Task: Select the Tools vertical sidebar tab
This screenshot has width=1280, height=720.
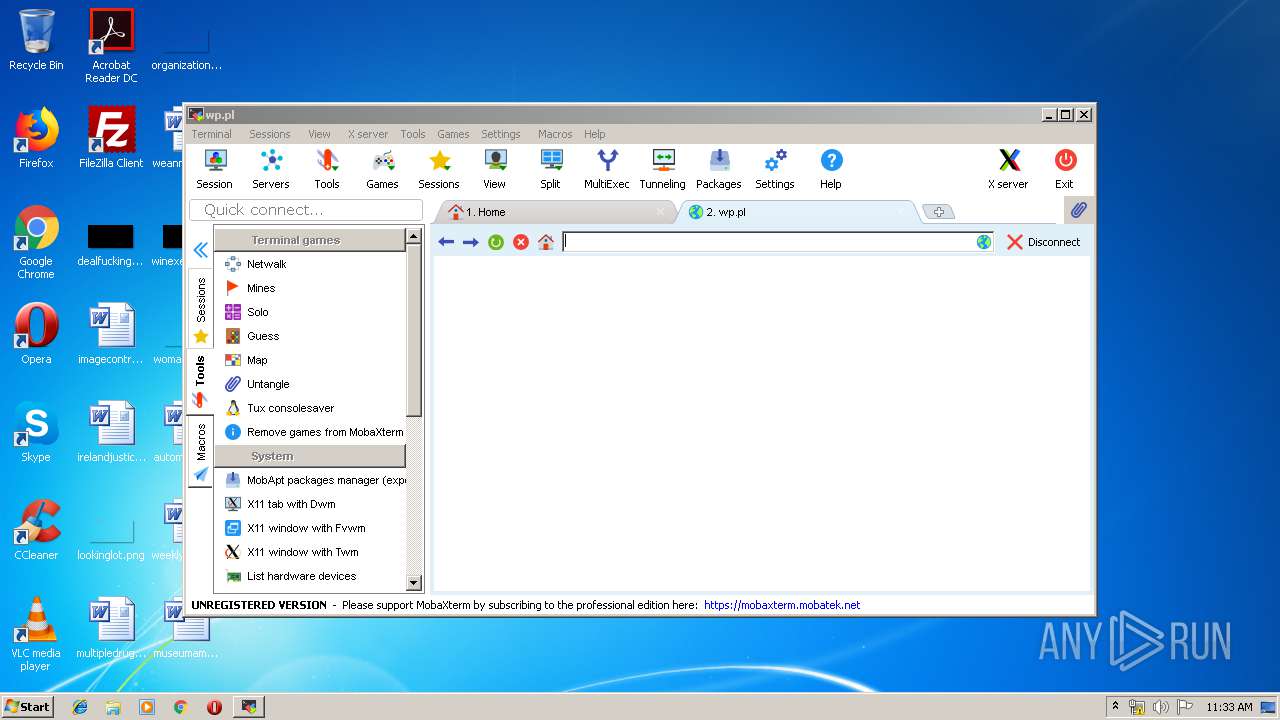Action: (201, 381)
